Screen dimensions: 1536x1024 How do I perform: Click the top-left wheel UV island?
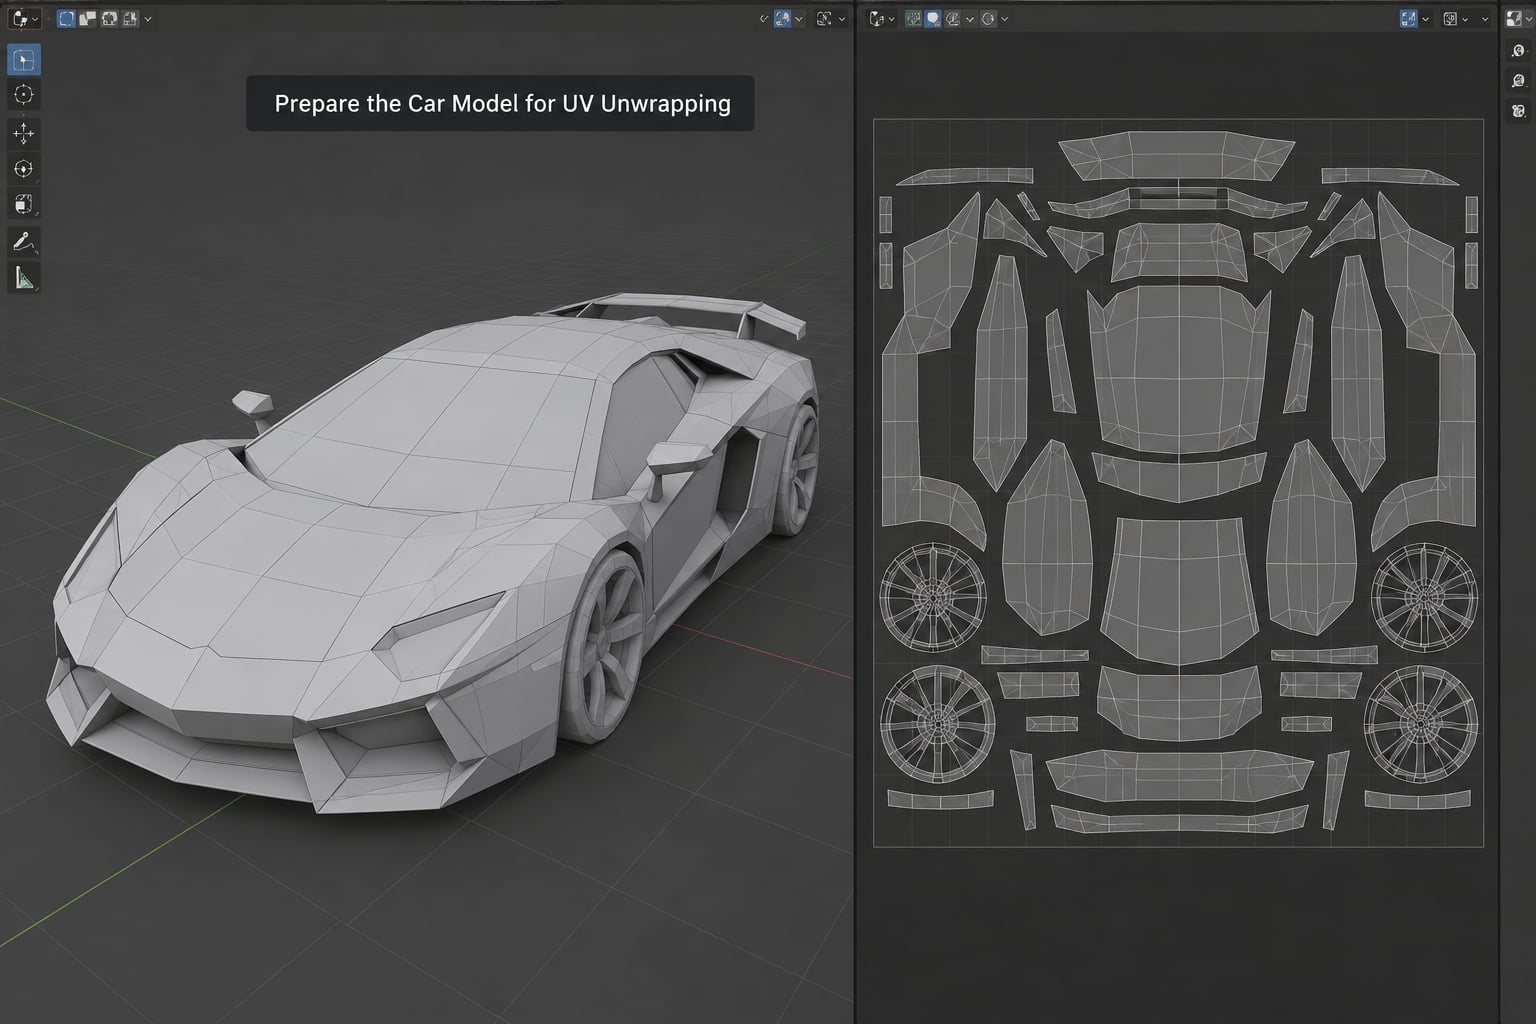pyautogui.click(x=932, y=597)
